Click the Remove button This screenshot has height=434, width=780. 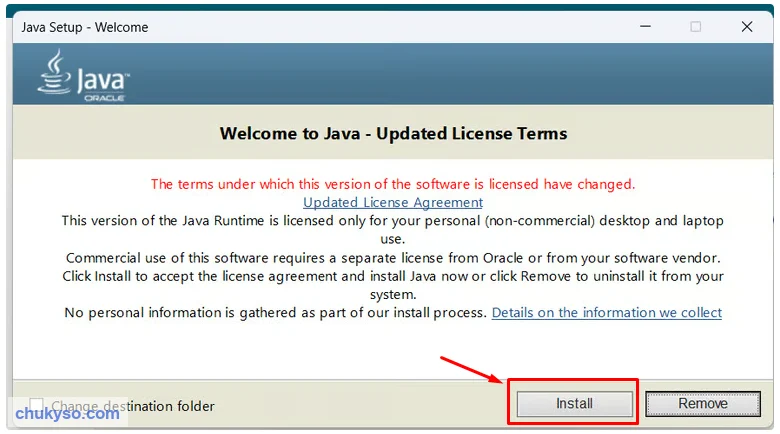(x=703, y=403)
